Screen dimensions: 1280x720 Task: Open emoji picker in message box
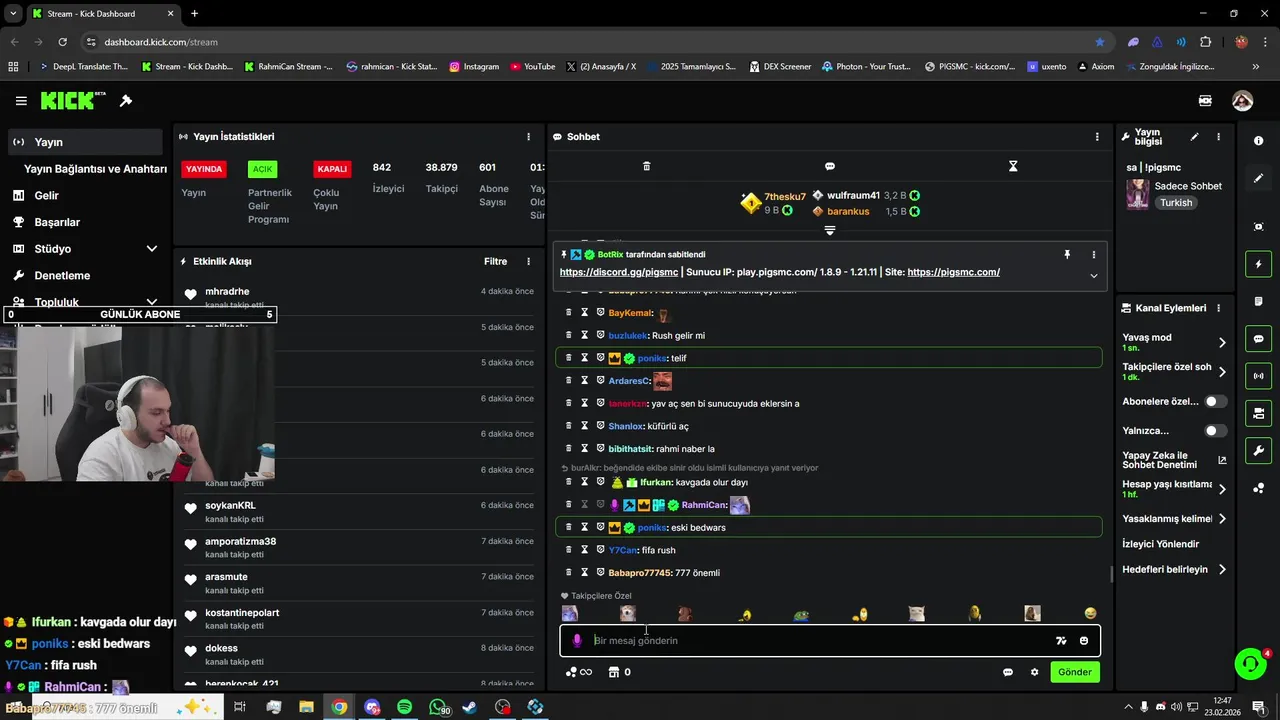(x=1084, y=641)
